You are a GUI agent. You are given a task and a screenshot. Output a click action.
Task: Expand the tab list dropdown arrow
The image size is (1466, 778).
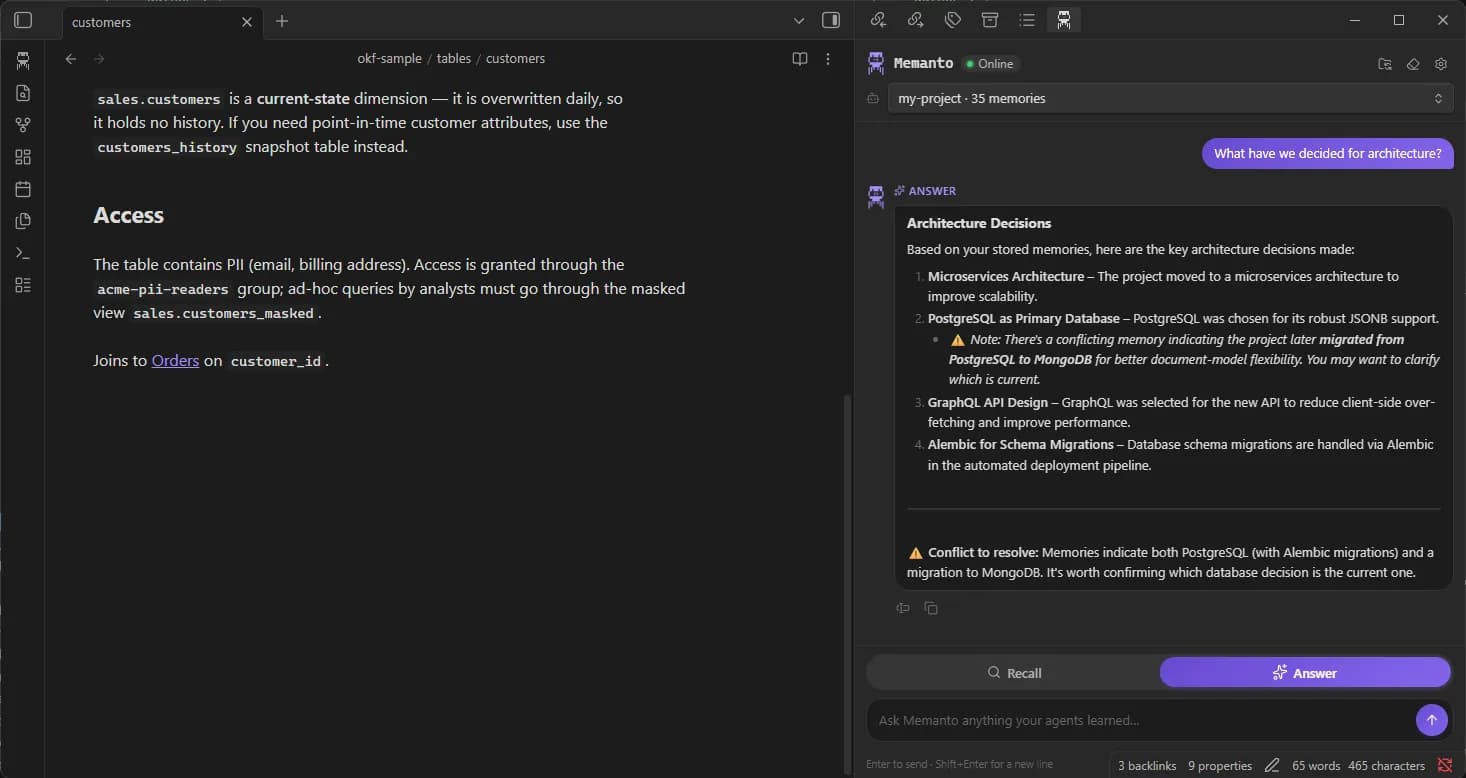(x=799, y=21)
